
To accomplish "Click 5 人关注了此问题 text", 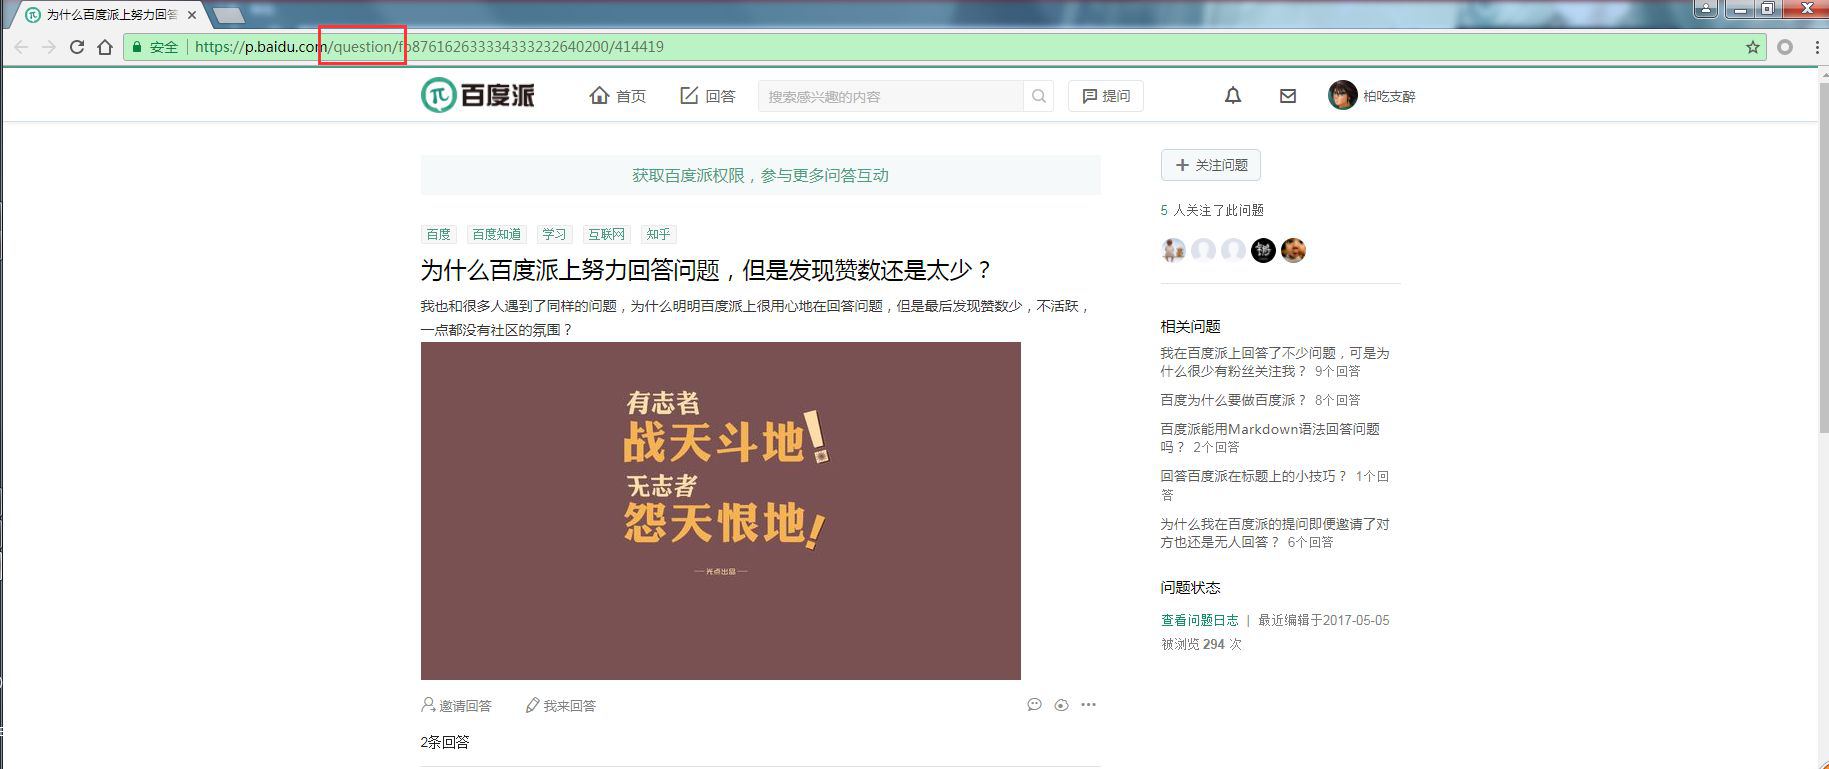I will coord(1212,210).
